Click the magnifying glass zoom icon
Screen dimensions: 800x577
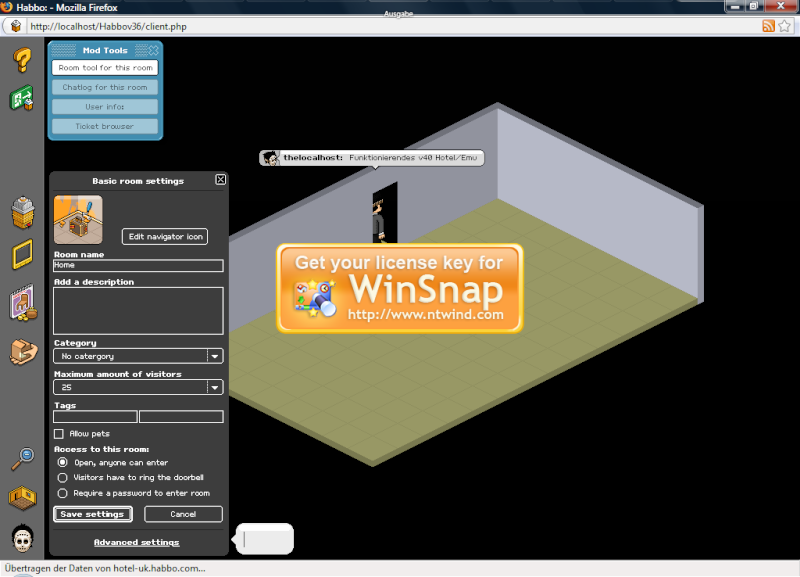(x=23, y=459)
